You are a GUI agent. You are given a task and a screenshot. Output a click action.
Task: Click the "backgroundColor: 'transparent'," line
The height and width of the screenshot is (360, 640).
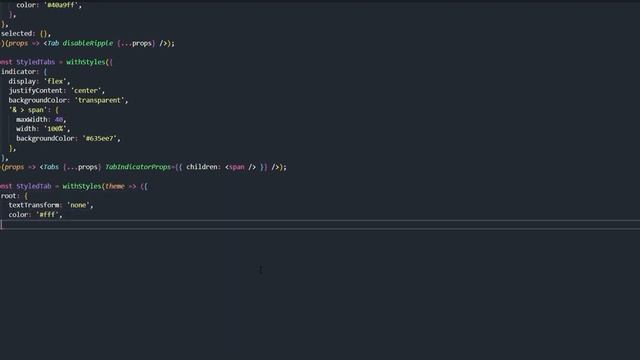tap(68, 100)
